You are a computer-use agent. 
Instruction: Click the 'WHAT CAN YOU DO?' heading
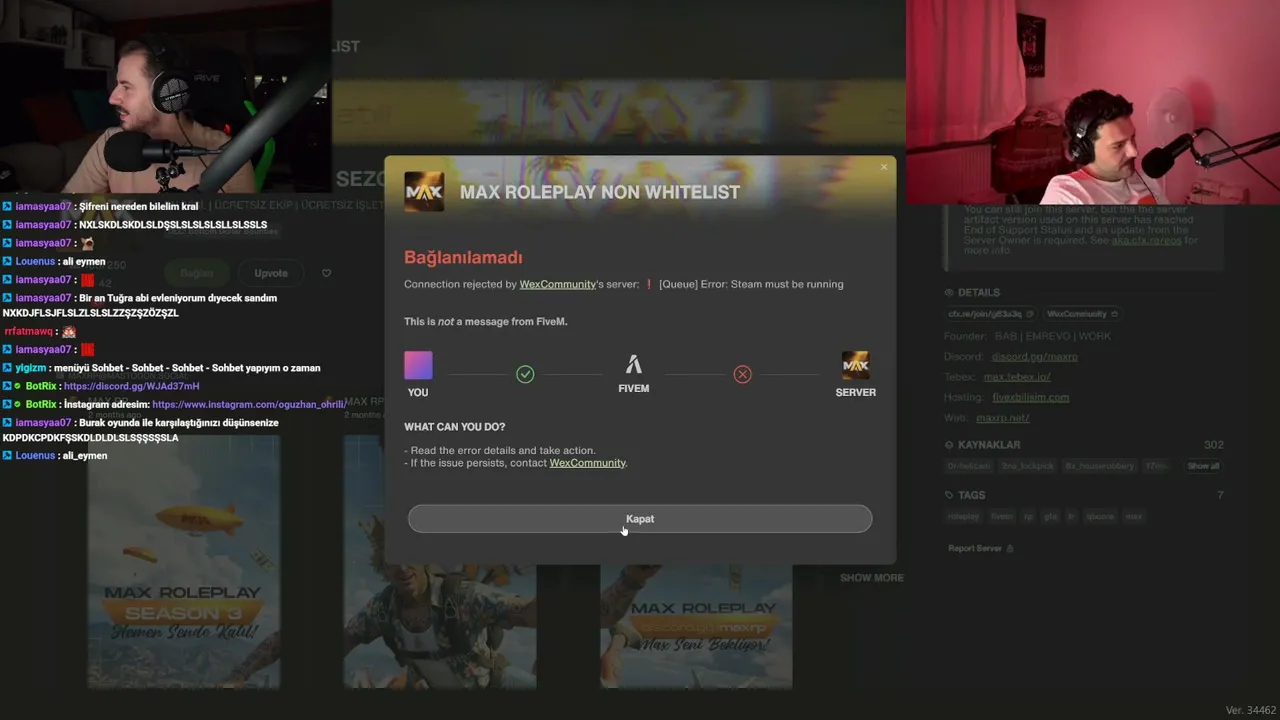click(455, 427)
